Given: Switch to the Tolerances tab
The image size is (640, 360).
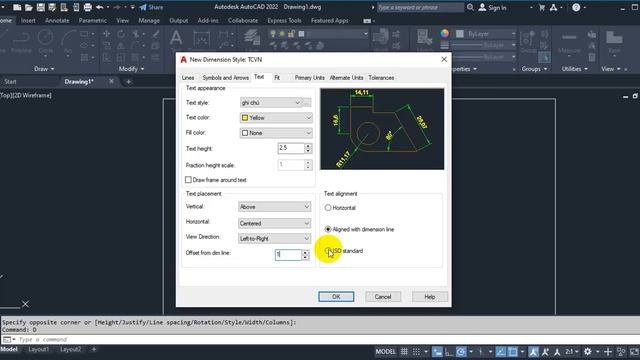Looking at the screenshot, I should click(x=381, y=78).
